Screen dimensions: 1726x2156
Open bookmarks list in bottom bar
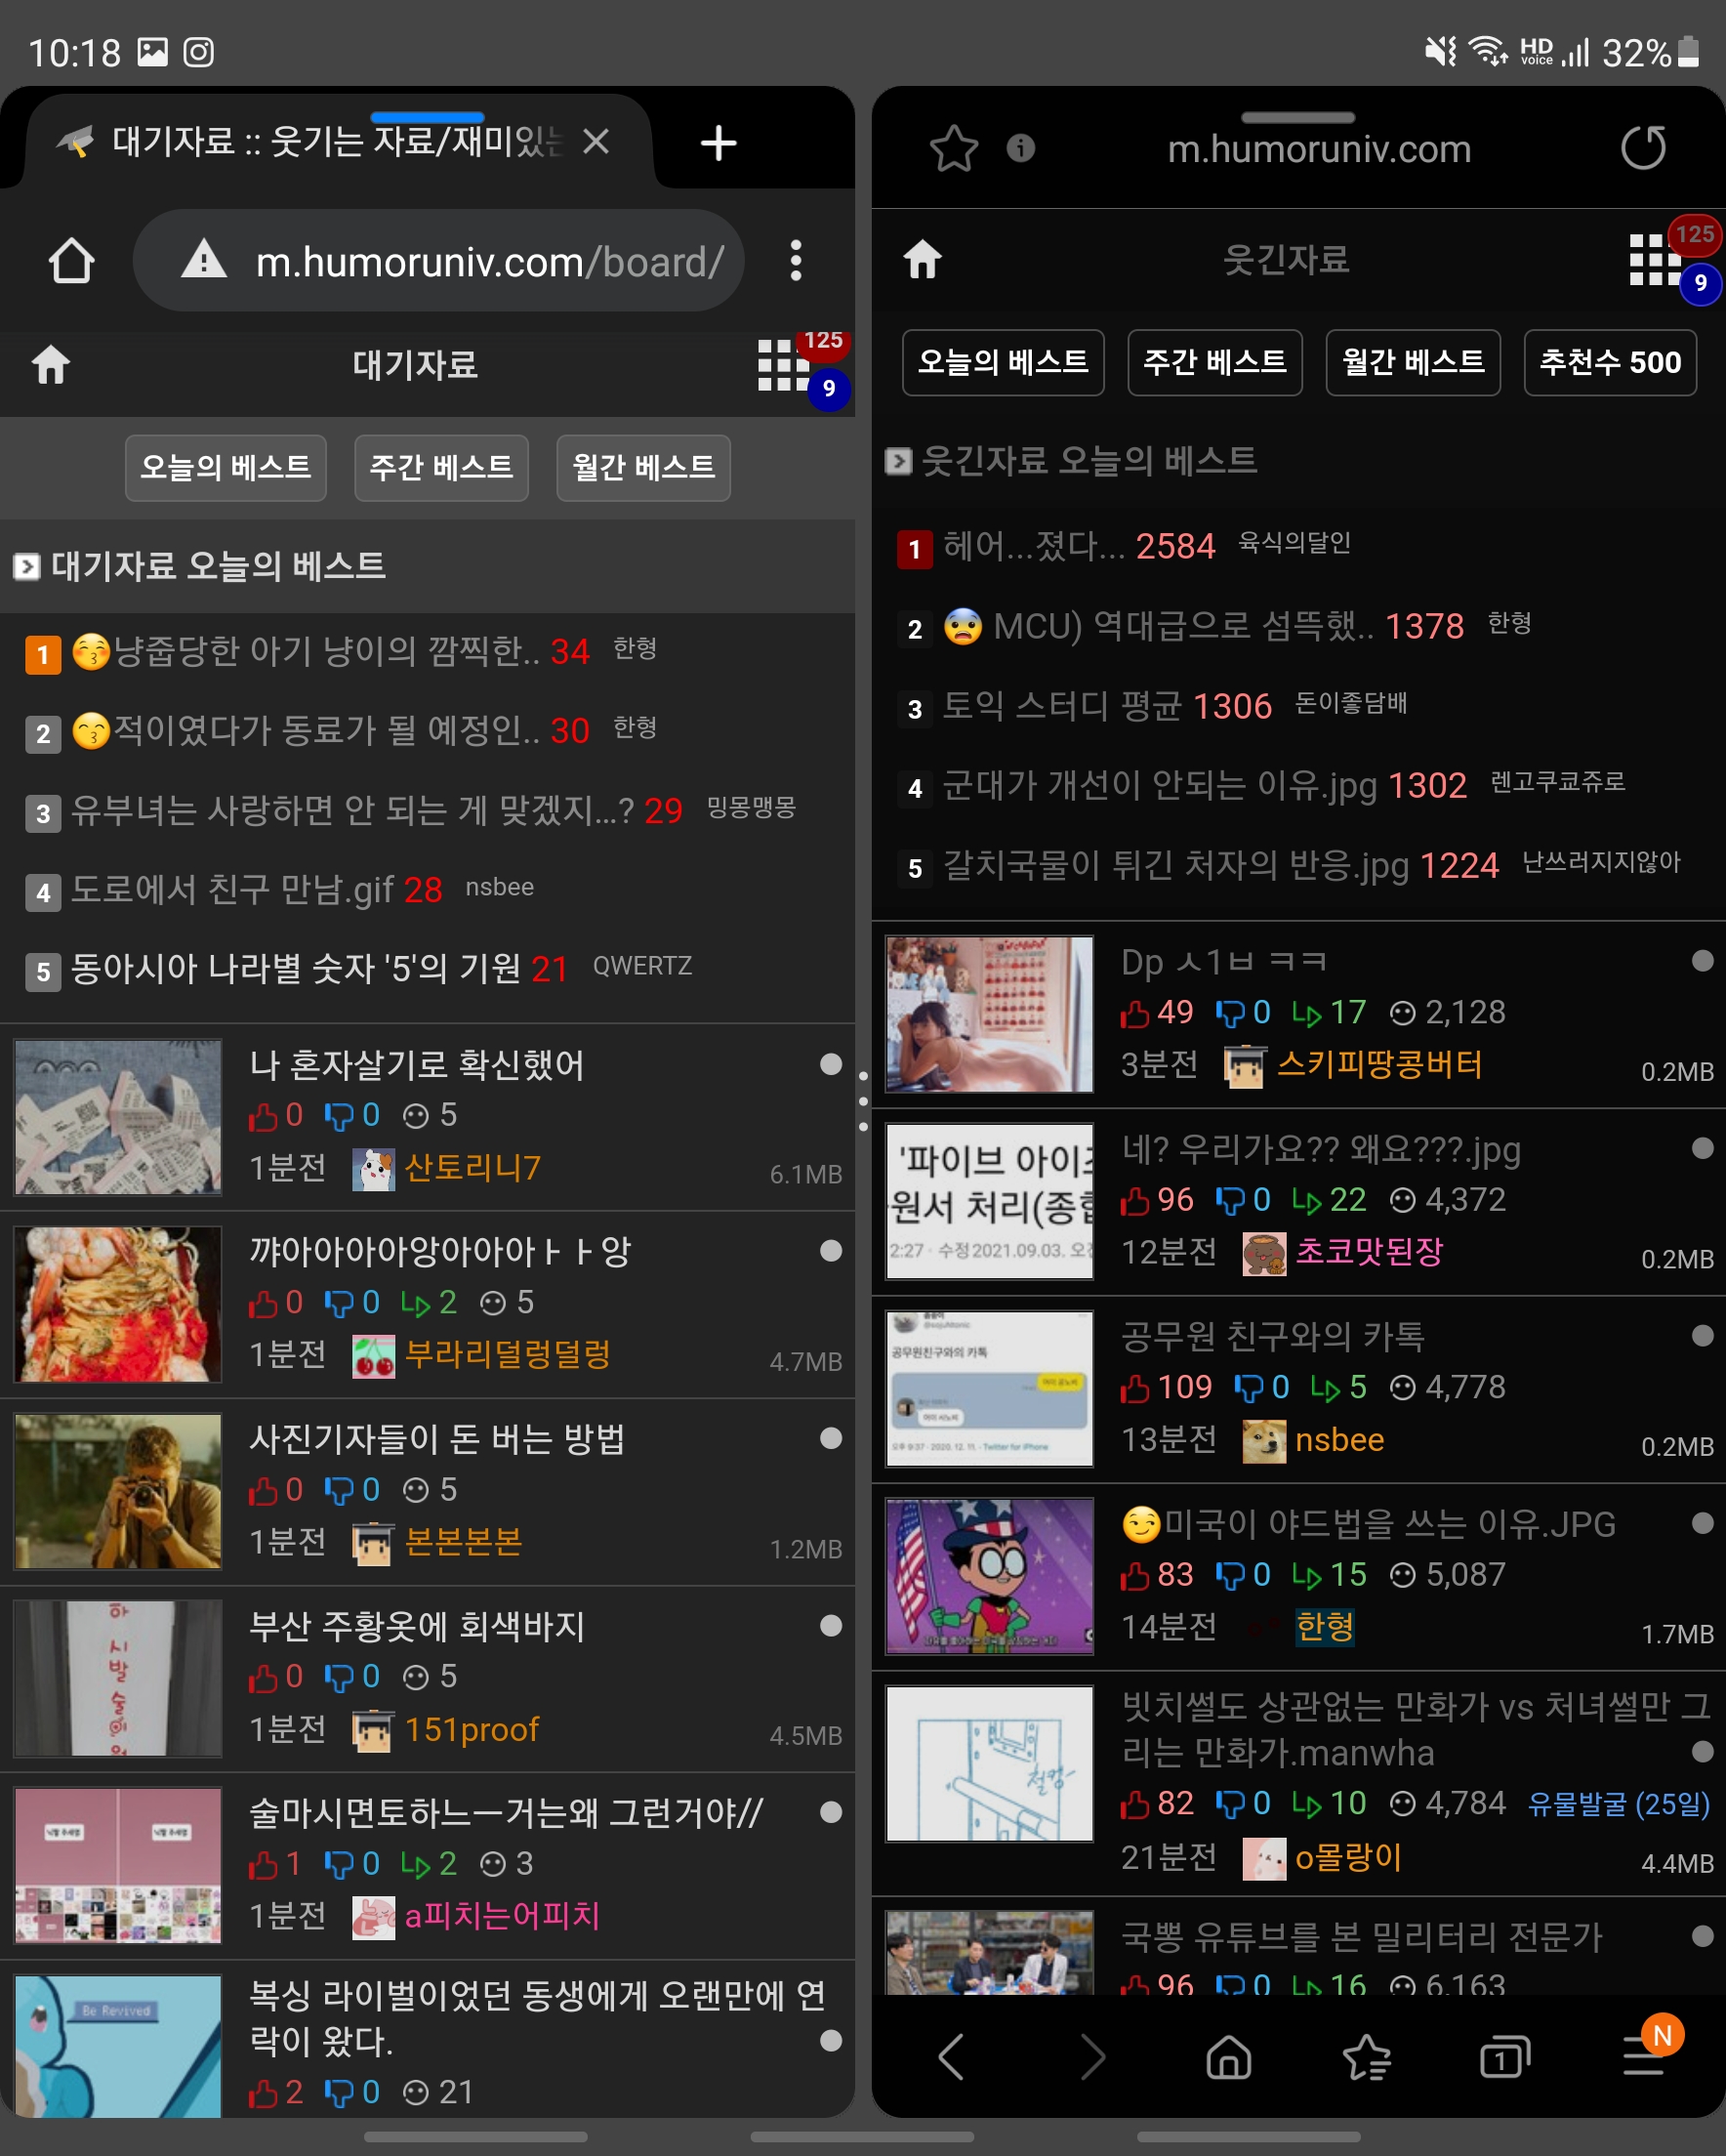coord(1366,2057)
